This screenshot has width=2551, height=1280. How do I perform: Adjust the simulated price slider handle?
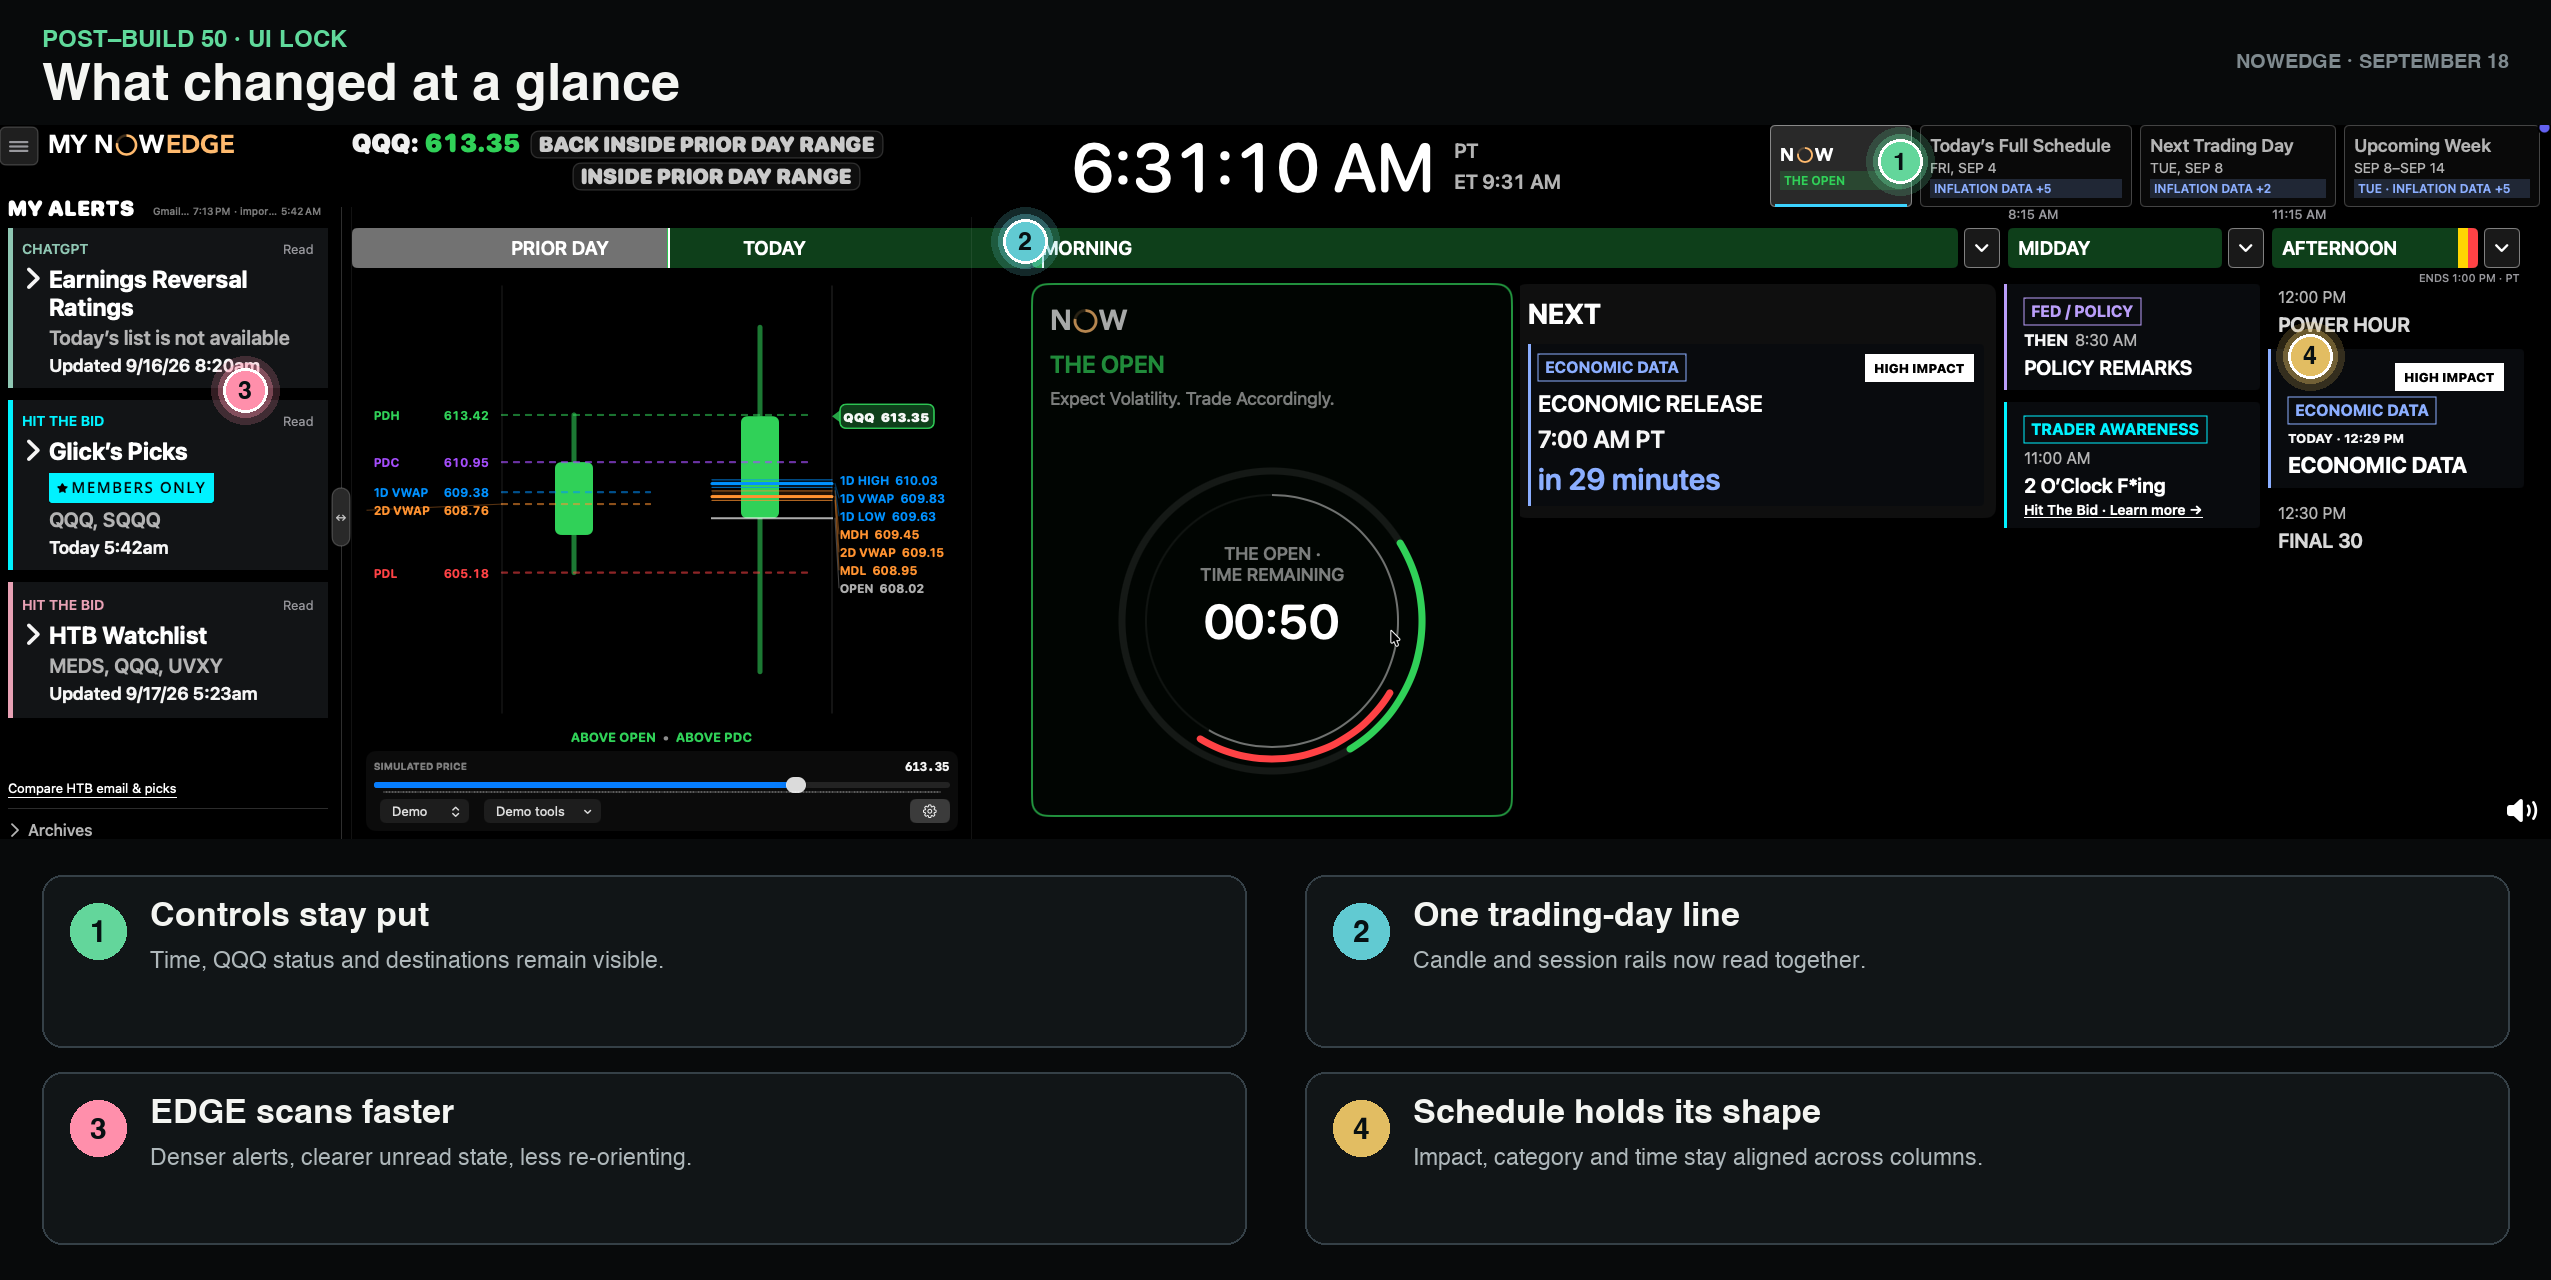pyautogui.click(x=796, y=785)
